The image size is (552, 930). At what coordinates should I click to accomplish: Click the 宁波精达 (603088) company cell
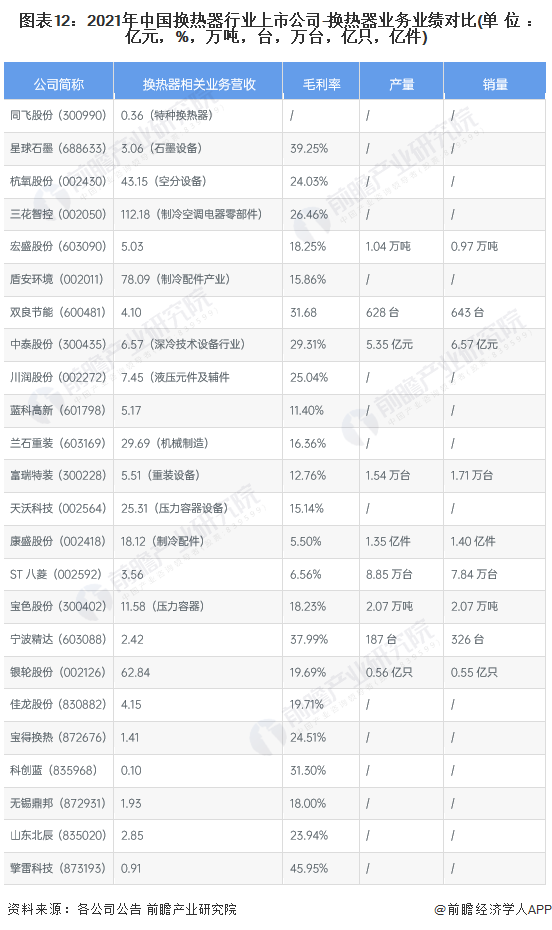[58, 639]
